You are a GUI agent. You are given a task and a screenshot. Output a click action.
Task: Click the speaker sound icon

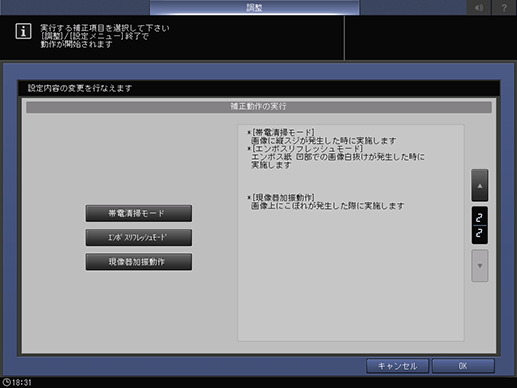(479, 7)
